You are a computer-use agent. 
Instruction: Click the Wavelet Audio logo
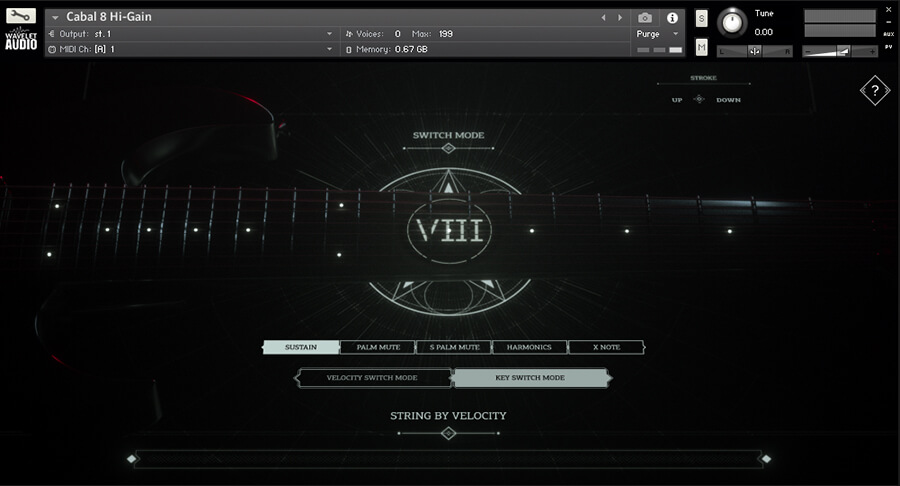point(21,38)
